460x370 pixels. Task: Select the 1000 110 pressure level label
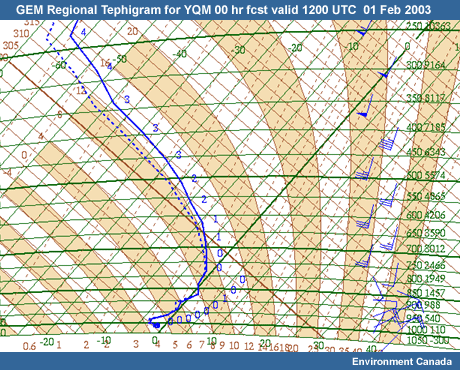[426, 330]
